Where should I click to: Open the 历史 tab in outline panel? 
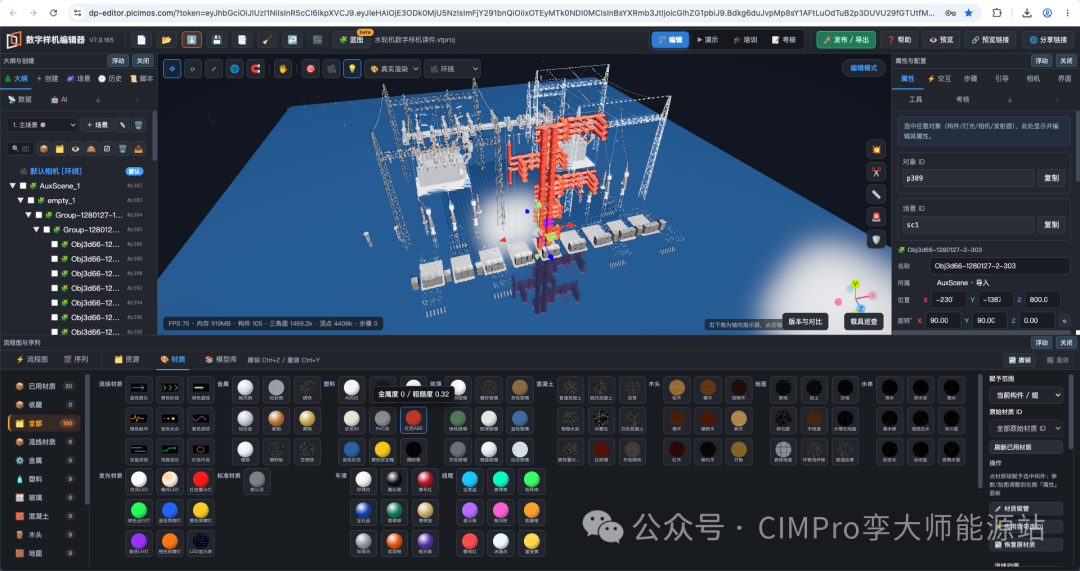click(110, 79)
